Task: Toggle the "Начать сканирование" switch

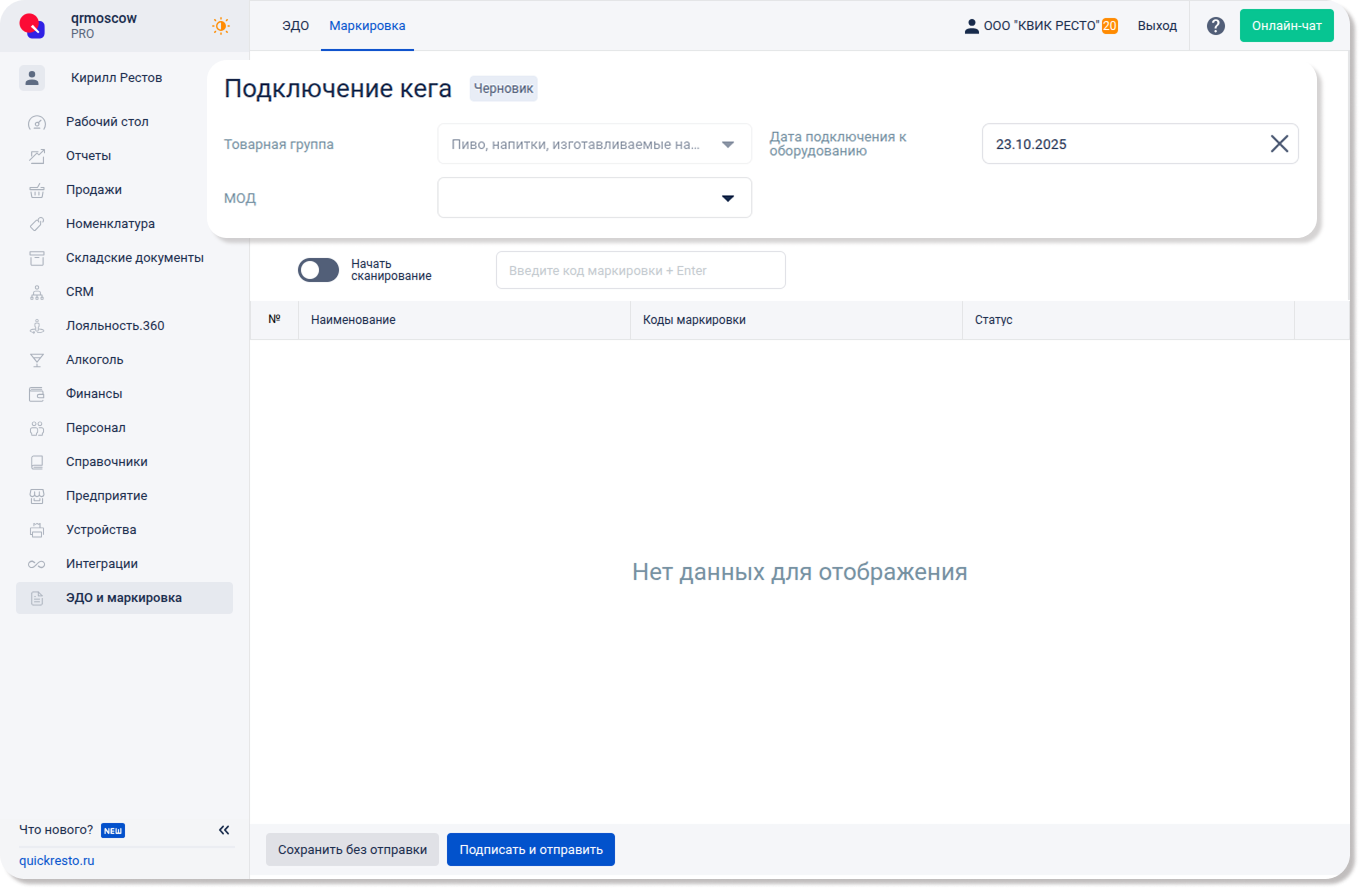Action: 318,270
